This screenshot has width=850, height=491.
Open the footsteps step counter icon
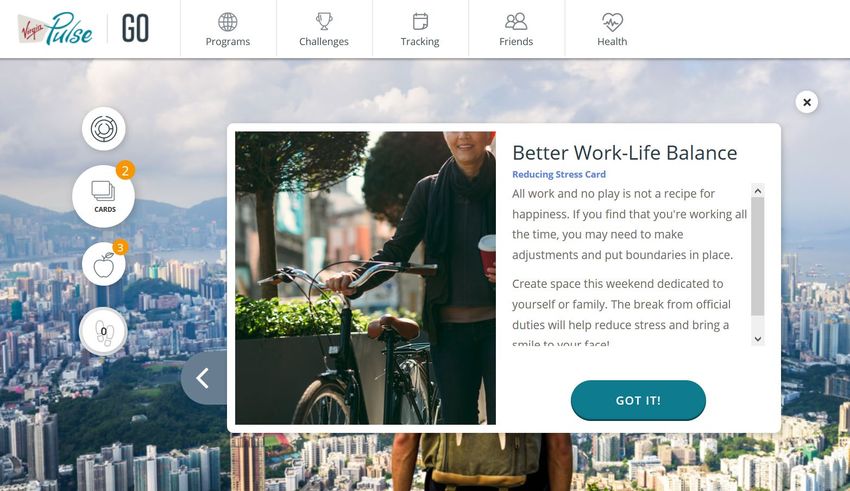click(x=104, y=332)
